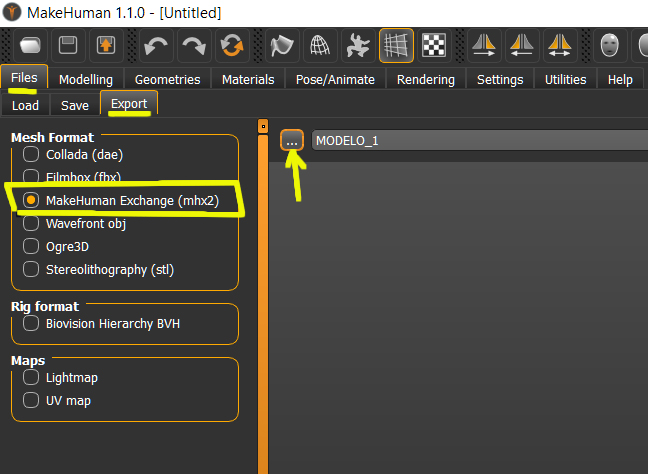Click the browse '...' button
This screenshot has width=648, height=474.
point(292,141)
